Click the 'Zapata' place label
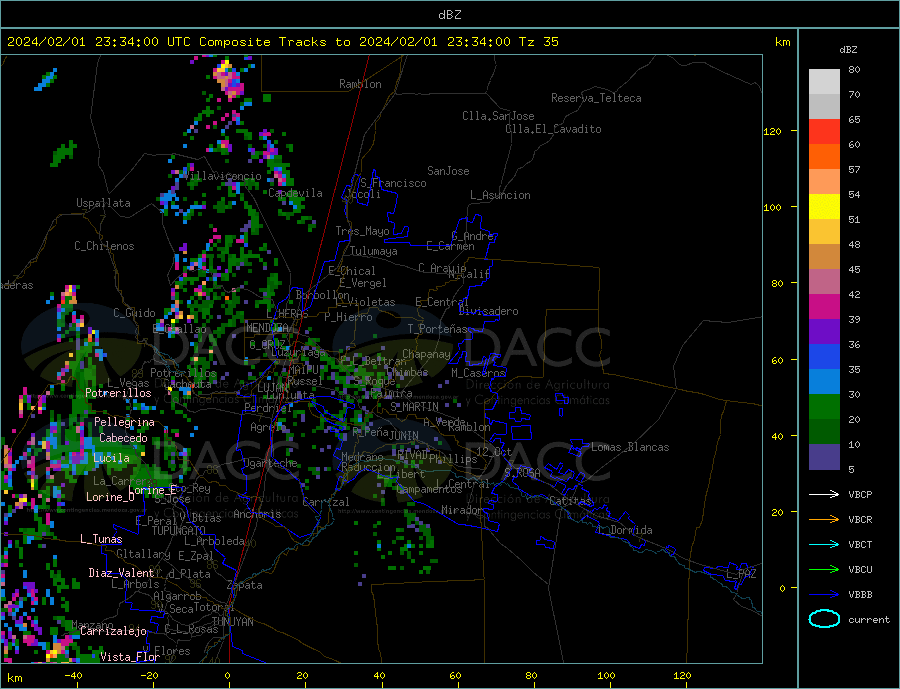The width and height of the screenshot is (900, 689). click(x=245, y=586)
